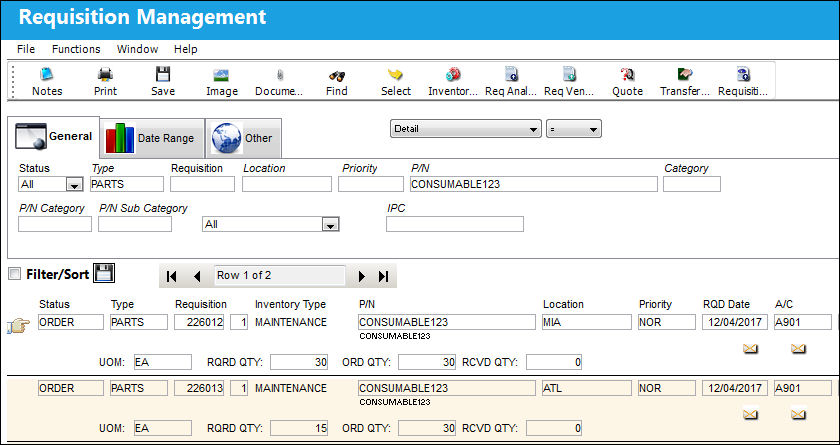Open the Image toolbar icon

(221, 81)
